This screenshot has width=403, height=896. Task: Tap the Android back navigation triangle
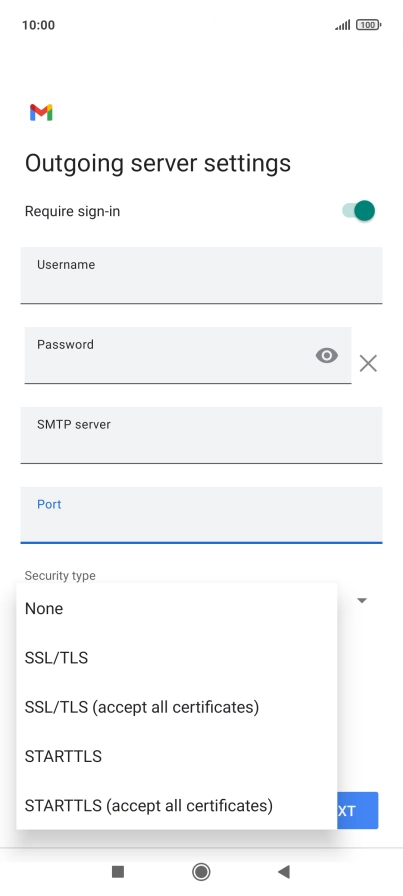pyautogui.click(x=284, y=871)
